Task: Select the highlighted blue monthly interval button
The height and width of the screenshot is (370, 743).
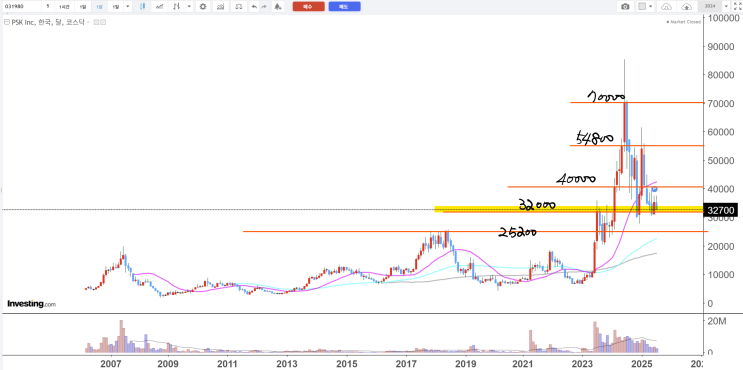Action: click(x=99, y=7)
